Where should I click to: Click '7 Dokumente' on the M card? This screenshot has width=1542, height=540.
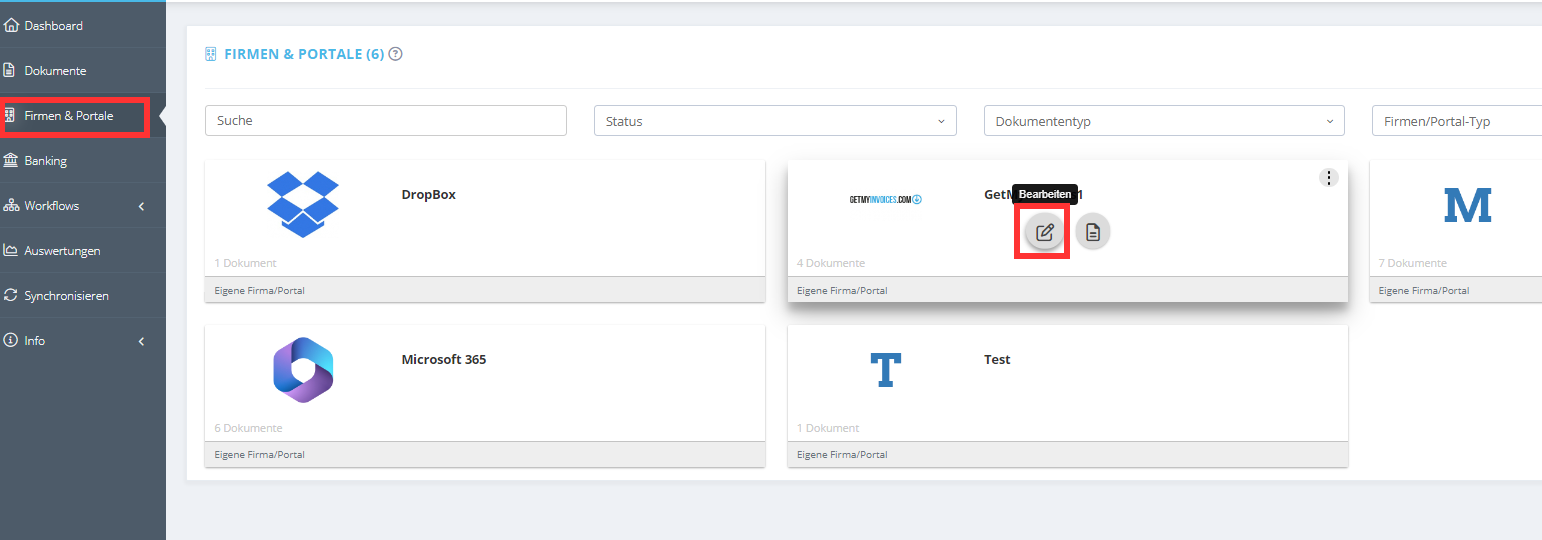[1412, 263]
